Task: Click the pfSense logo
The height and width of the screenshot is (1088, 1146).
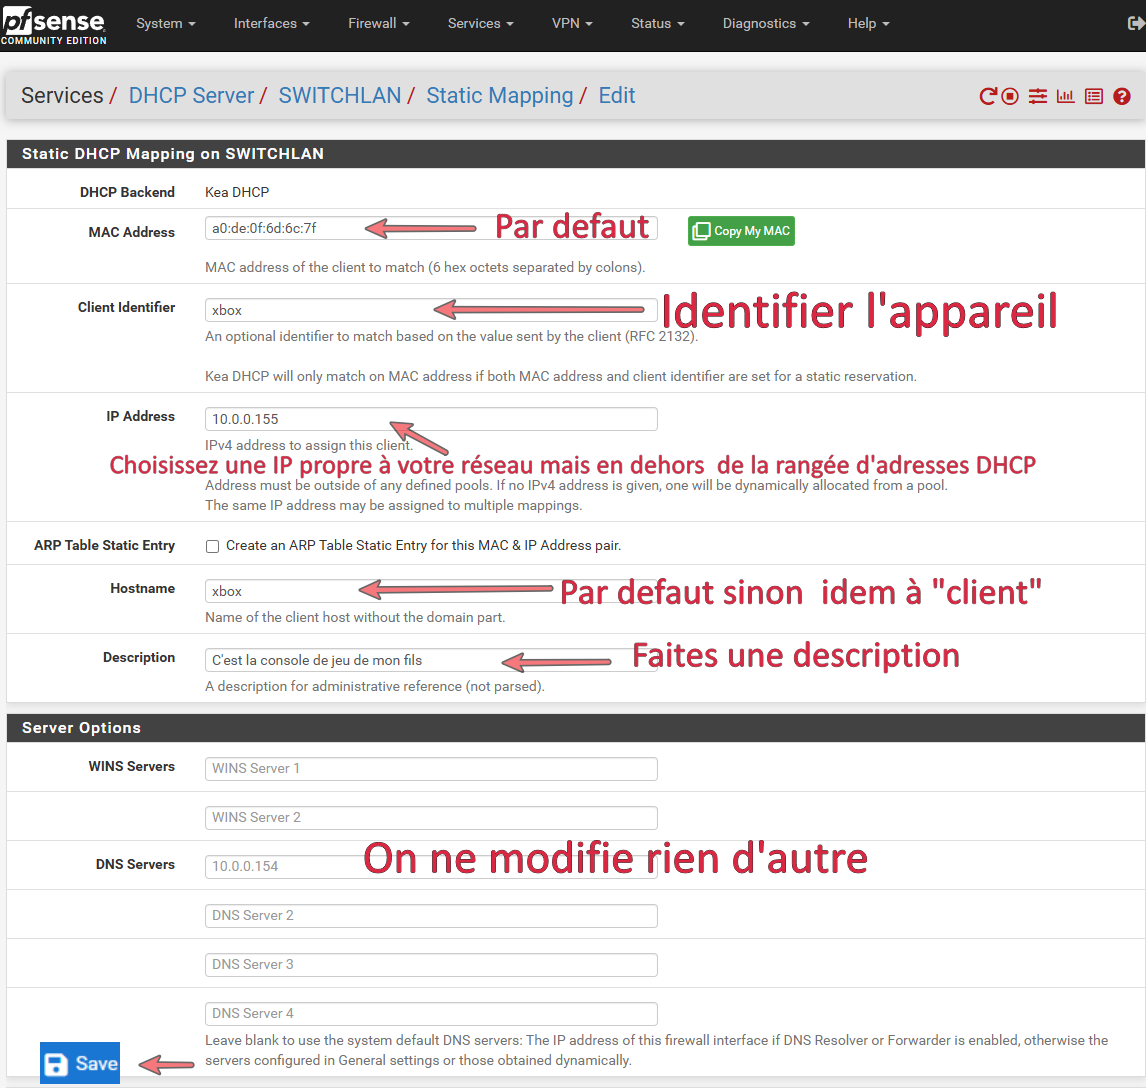Action: [x=53, y=23]
